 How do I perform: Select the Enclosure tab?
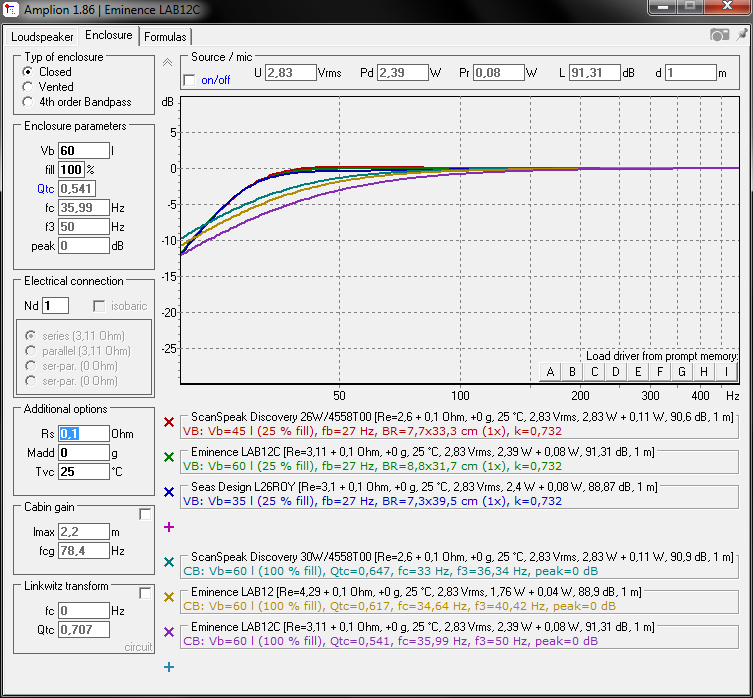(x=109, y=35)
